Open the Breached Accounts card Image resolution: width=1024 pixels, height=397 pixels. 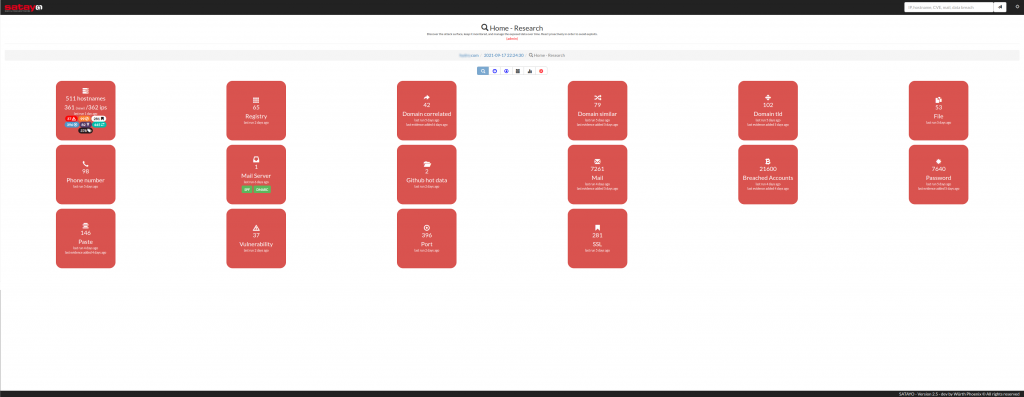pyautogui.click(x=768, y=174)
